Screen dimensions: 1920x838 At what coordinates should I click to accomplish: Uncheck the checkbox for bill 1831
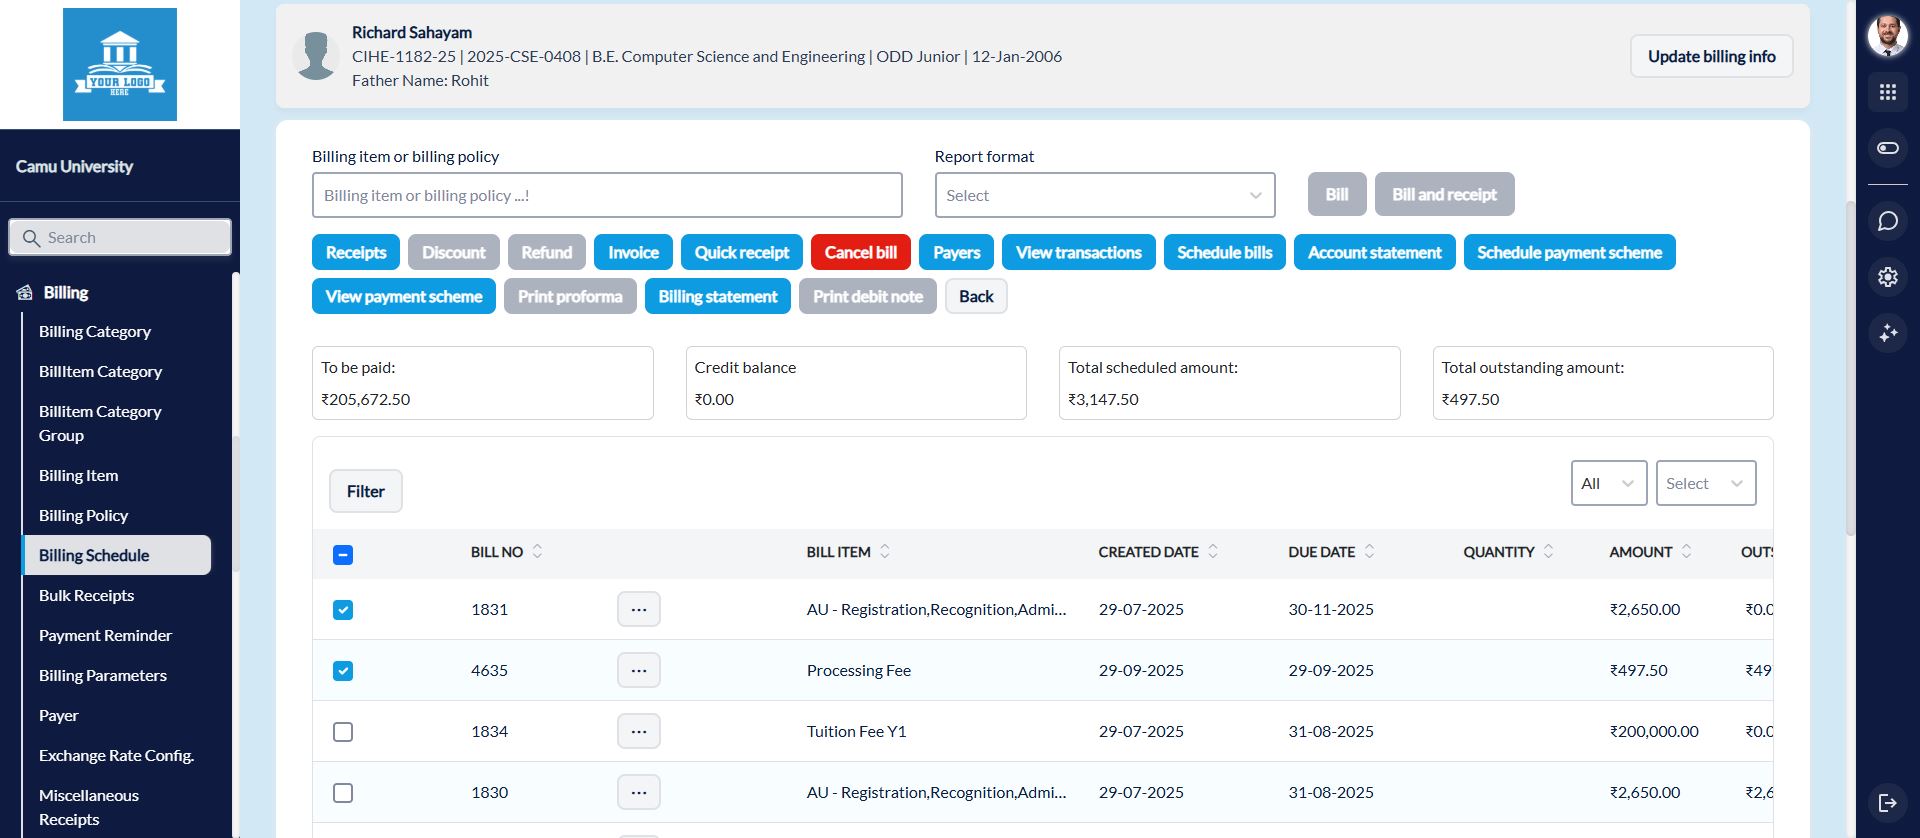(343, 610)
